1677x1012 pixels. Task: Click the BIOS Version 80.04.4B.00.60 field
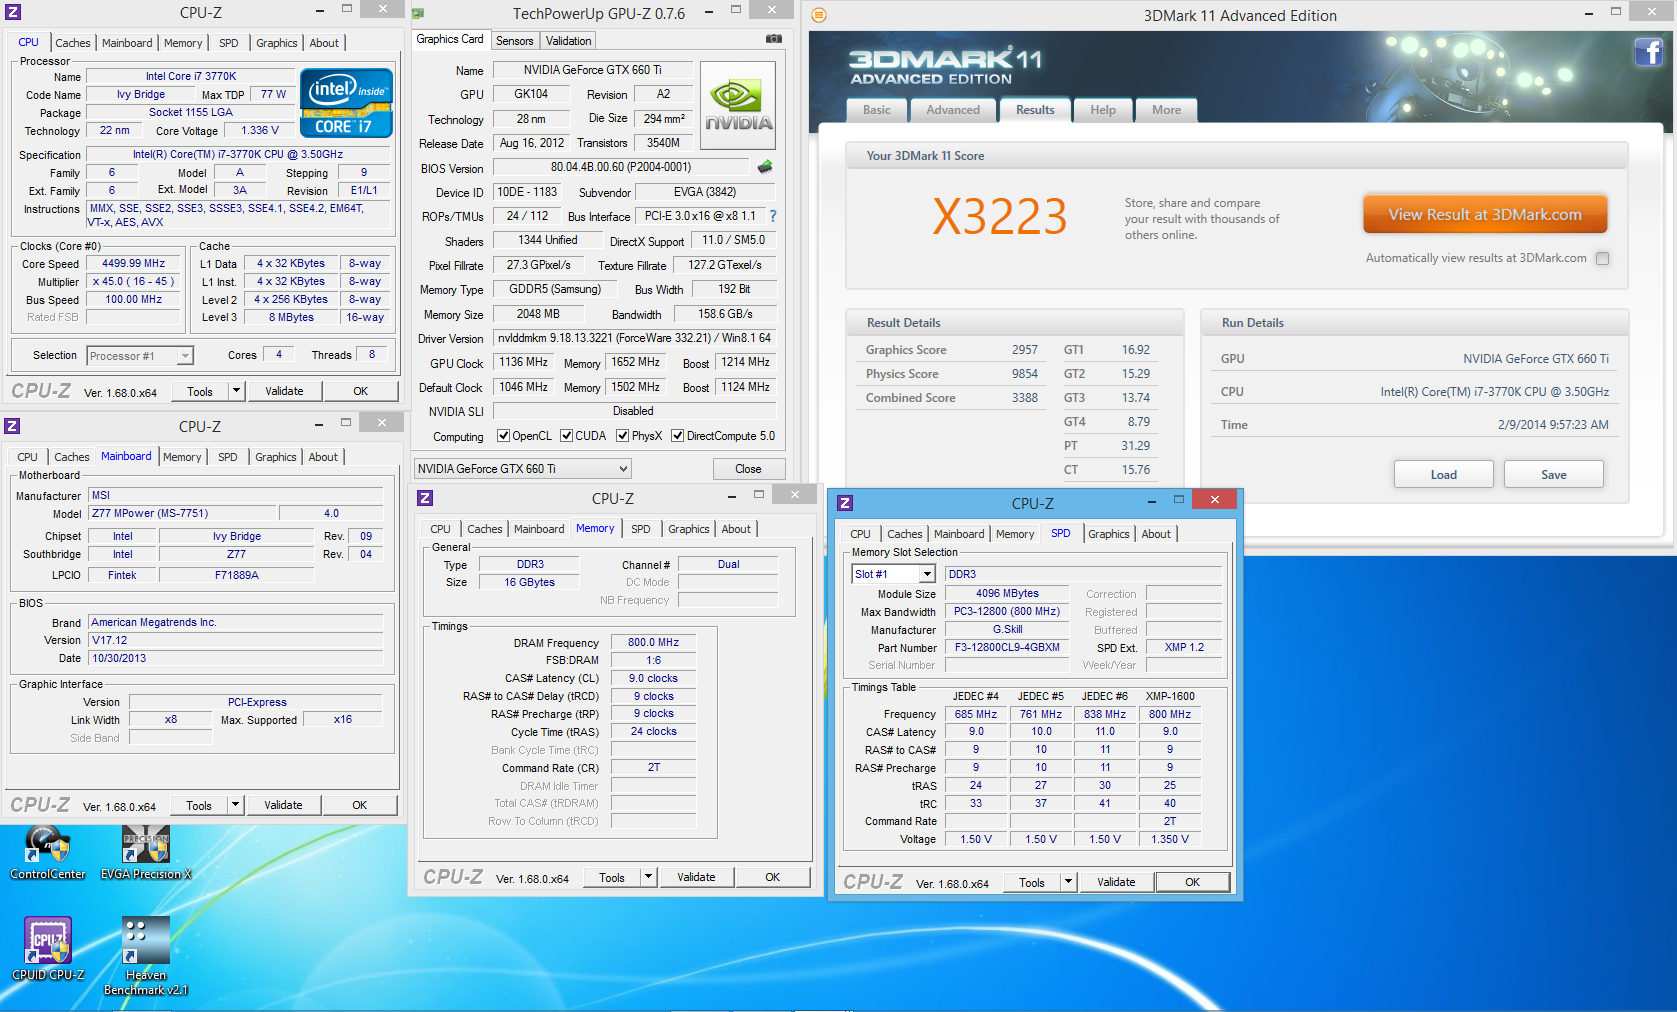(621, 167)
